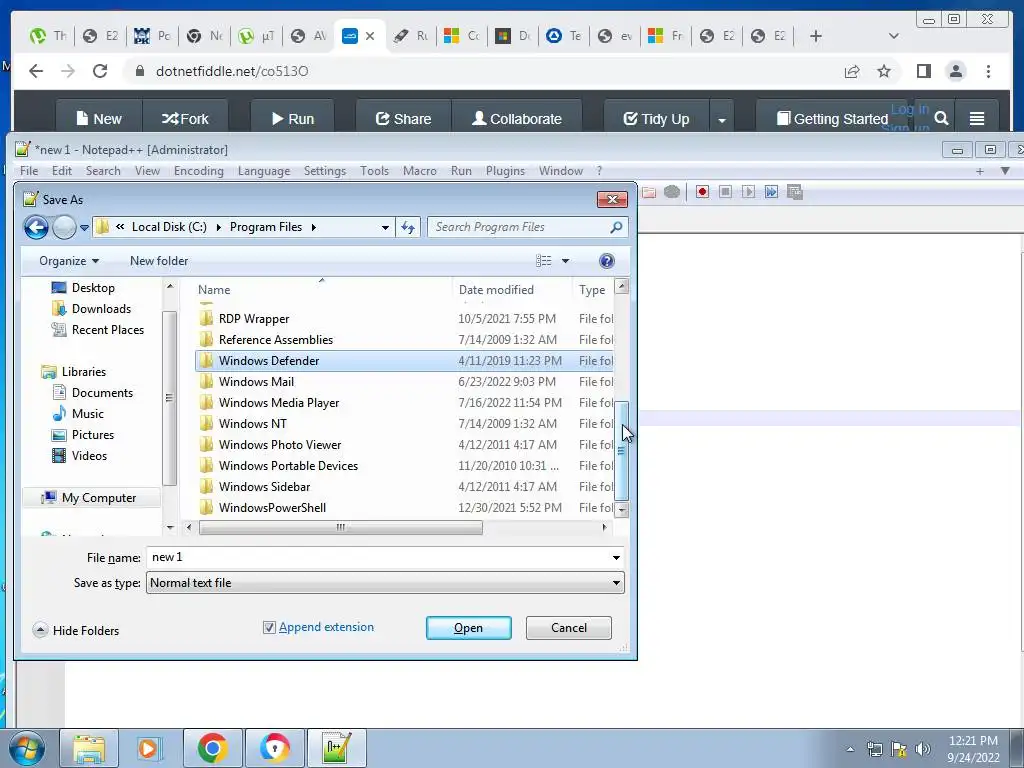
Task: Open the Save as type combo box
Action: click(385, 583)
